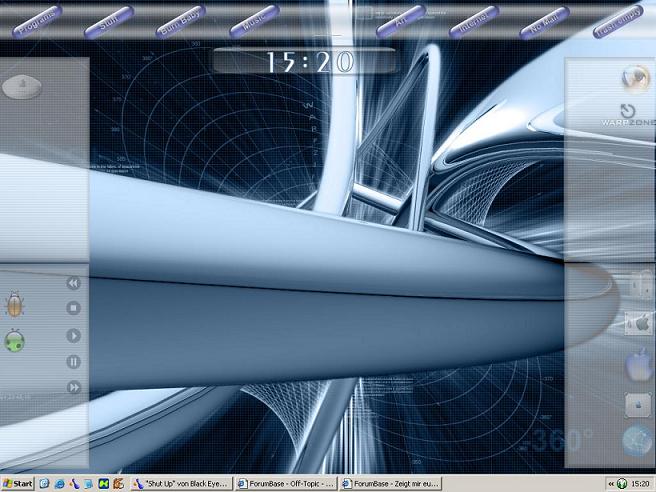Click the green tray icon near clock
Screen dimensions: 656x492
click(622, 484)
